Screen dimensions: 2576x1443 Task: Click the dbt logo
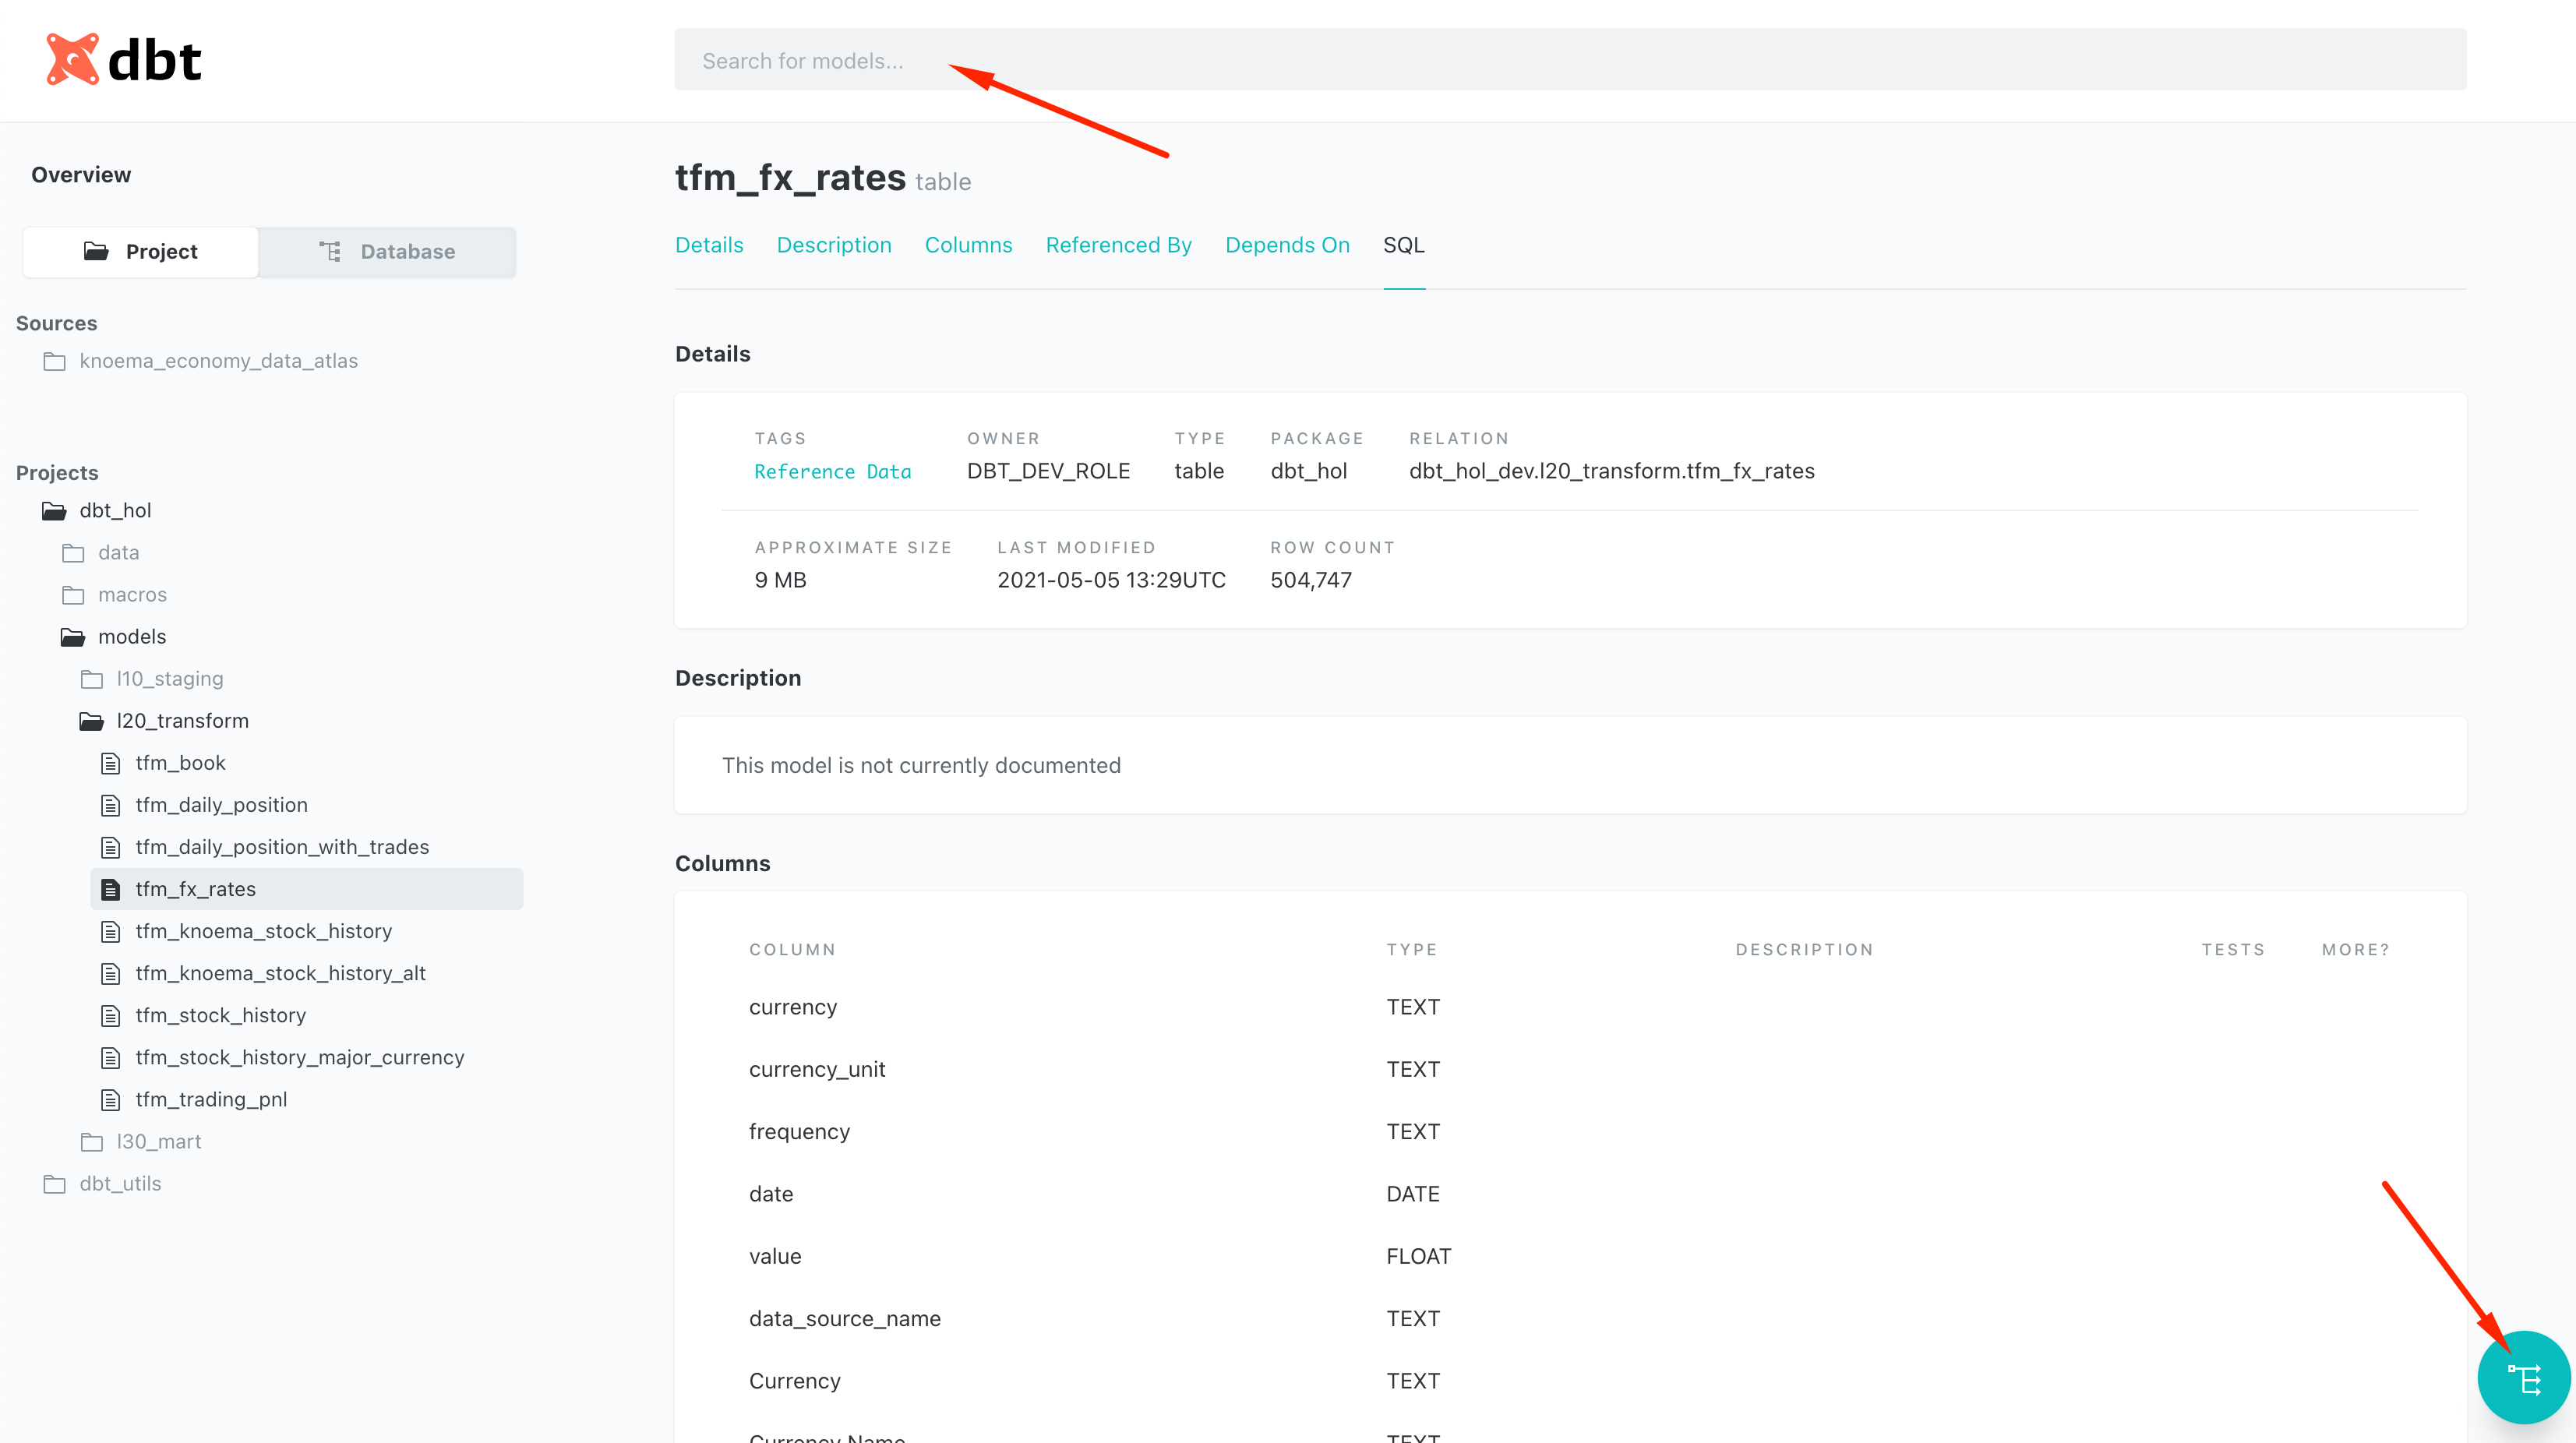pyautogui.click(x=124, y=60)
